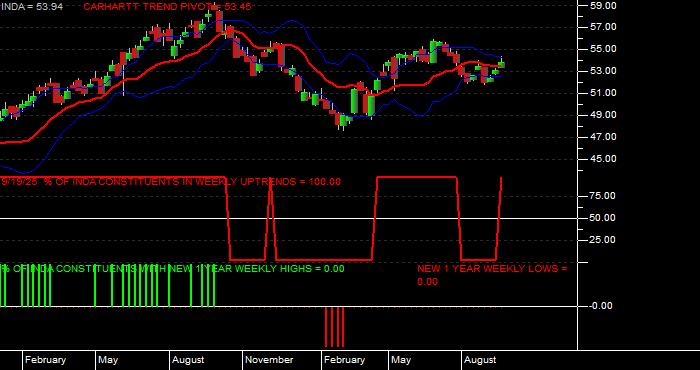The width and height of the screenshot is (700, 370).
Task: Select the NEW 1 YEAR WEEKLY LOWS label
Action: pos(492,275)
